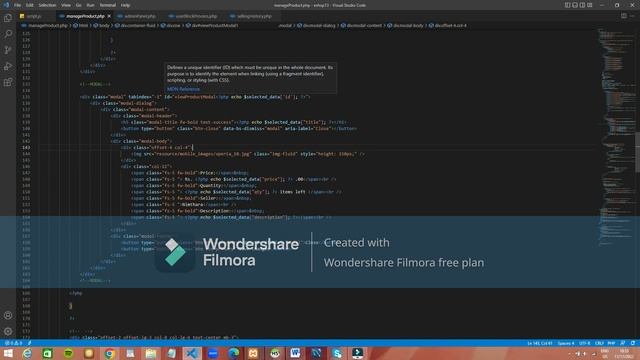
Task: Click the vertical editor scrollbar thumb
Action: click(x=638, y=152)
